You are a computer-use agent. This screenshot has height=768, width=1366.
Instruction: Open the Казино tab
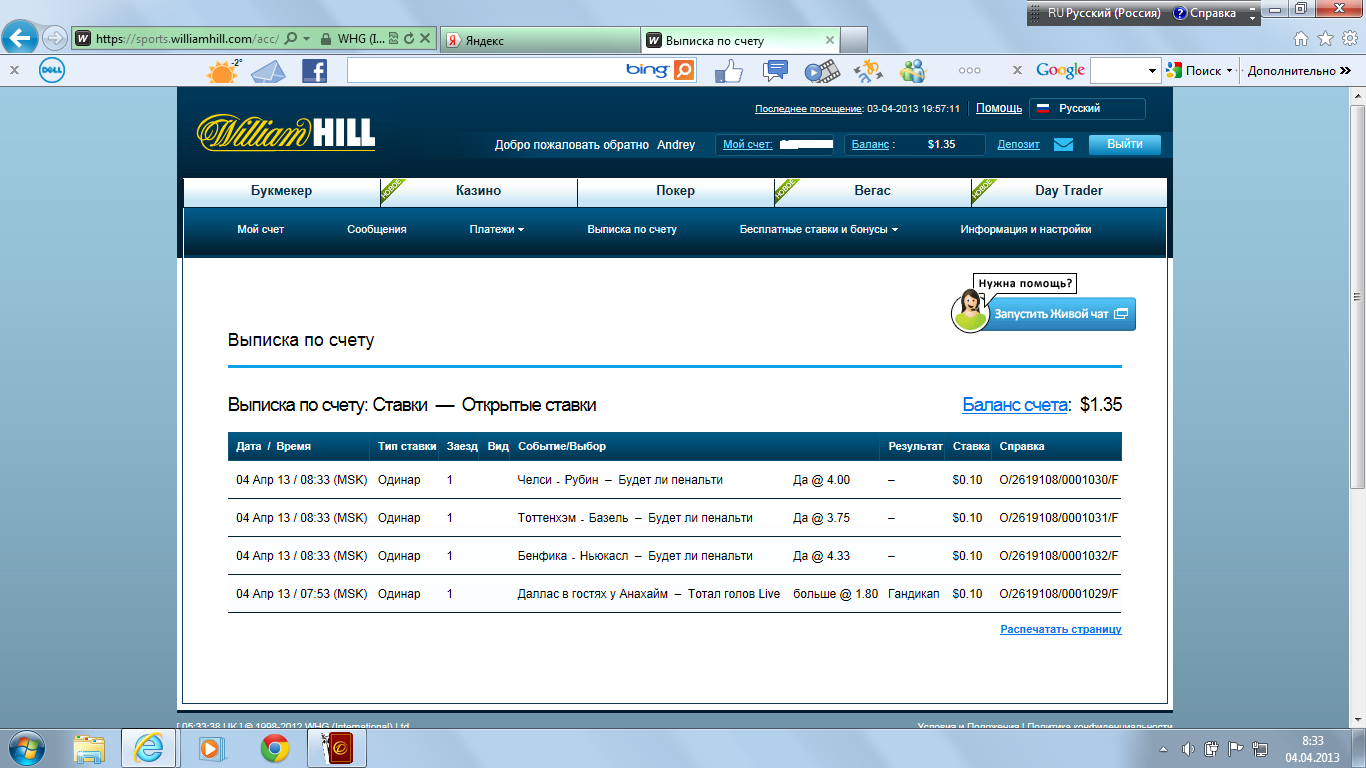[x=478, y=191]
